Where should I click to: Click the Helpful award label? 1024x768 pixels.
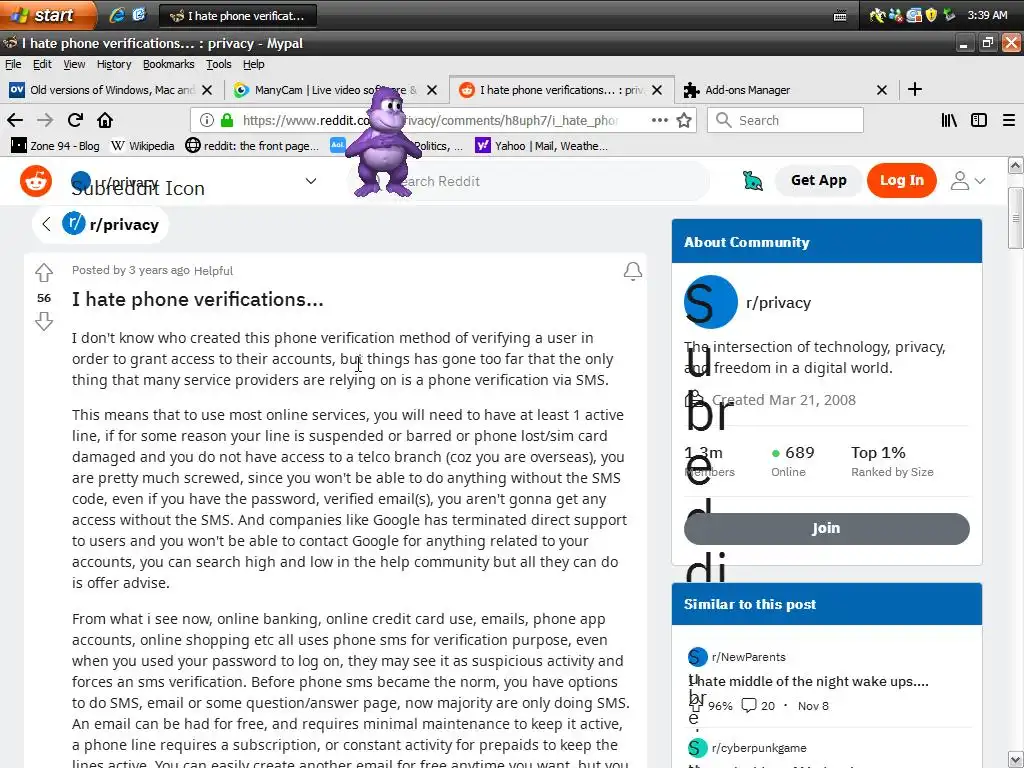click(x=213, y=270)
